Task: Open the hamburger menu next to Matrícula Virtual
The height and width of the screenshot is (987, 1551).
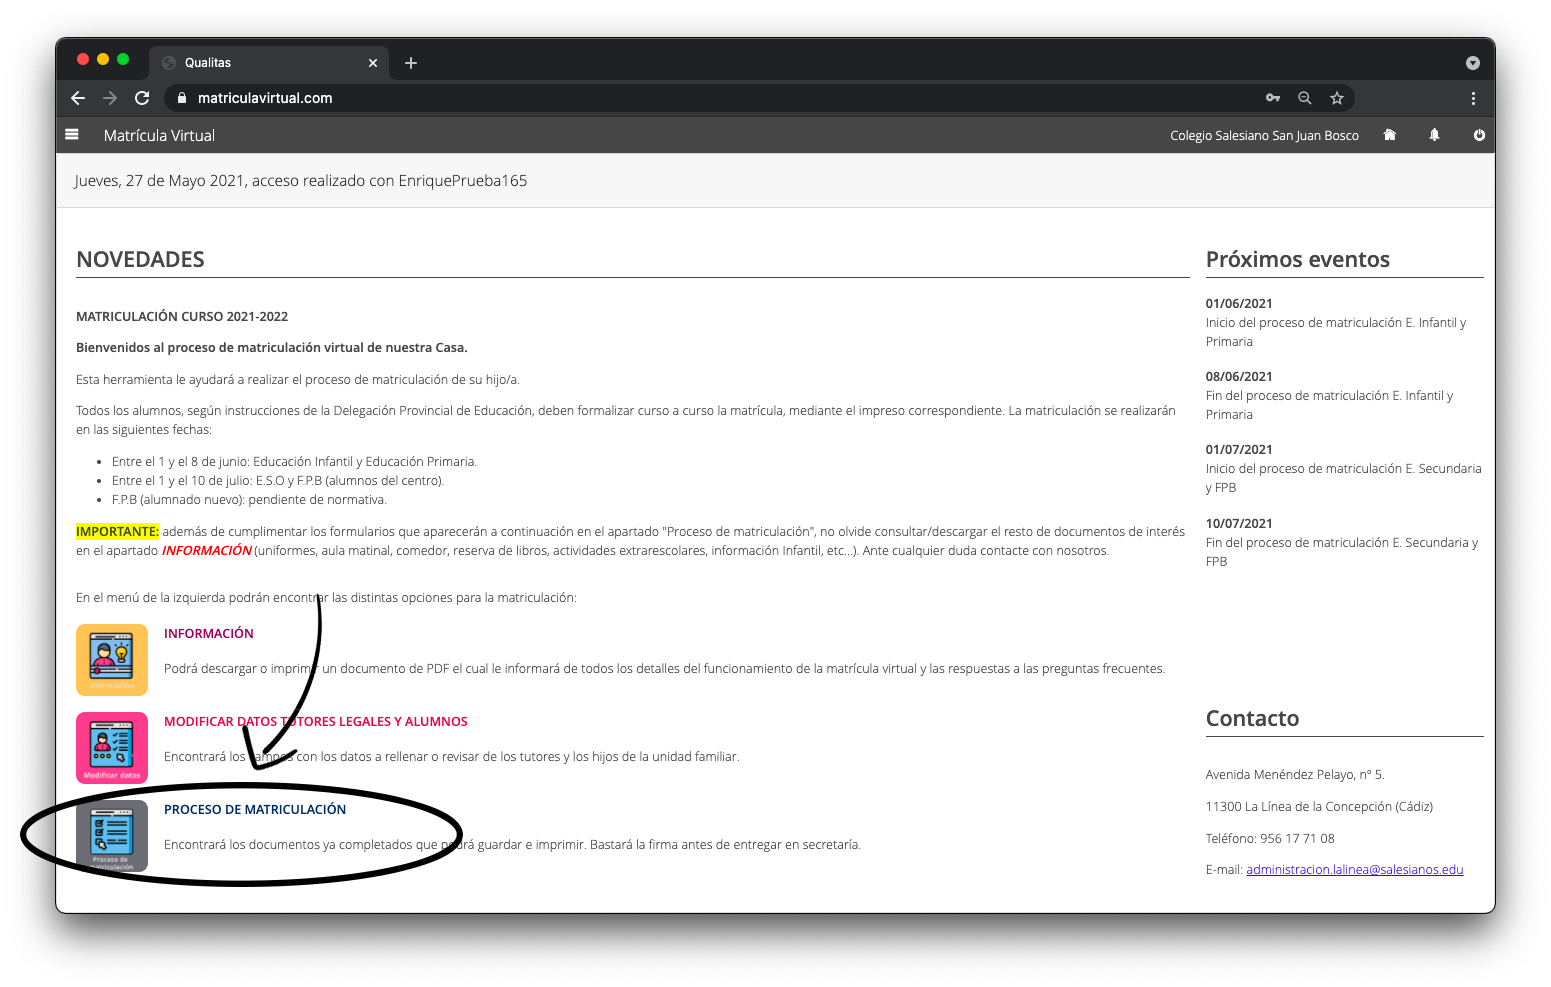Action: click(72, 134)
